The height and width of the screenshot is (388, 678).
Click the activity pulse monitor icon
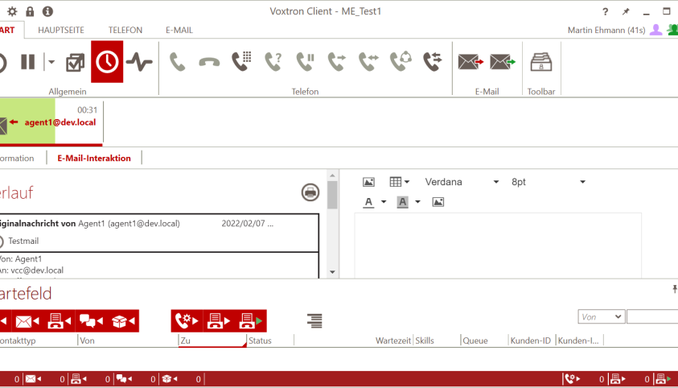tap(139, 62)
